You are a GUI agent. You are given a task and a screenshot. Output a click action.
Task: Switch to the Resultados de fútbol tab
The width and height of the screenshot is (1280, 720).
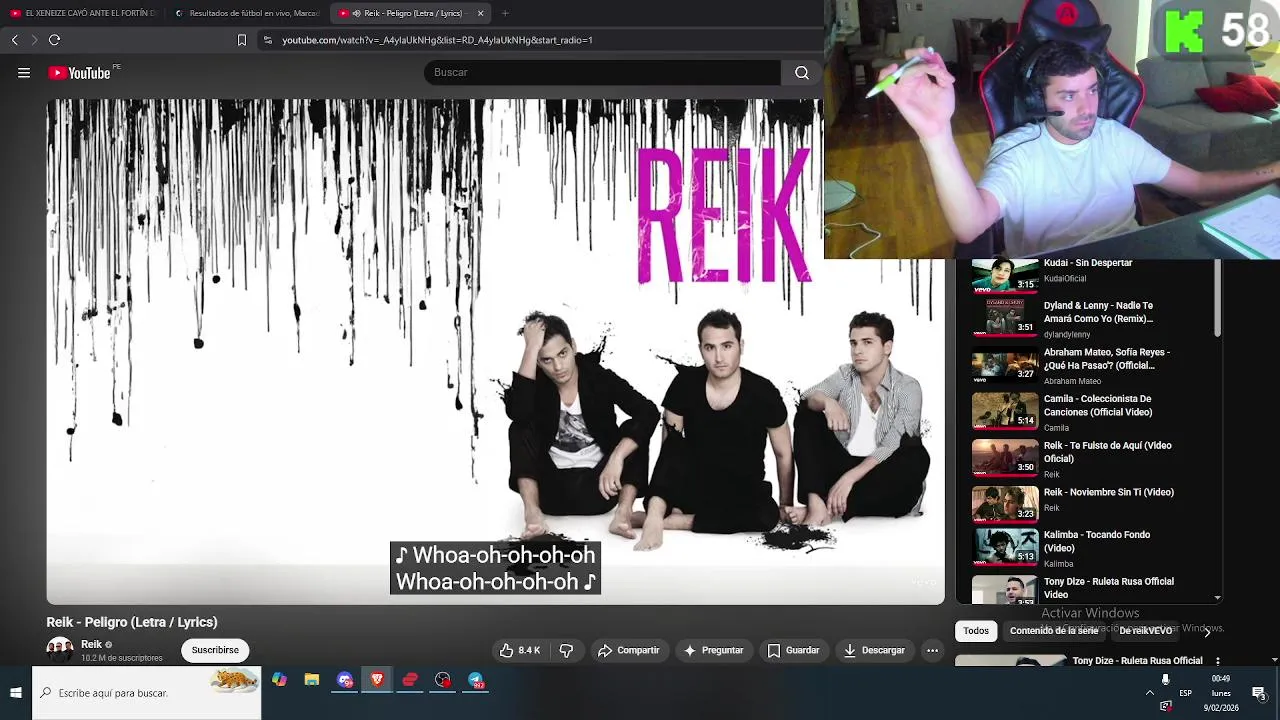[248, 13]
